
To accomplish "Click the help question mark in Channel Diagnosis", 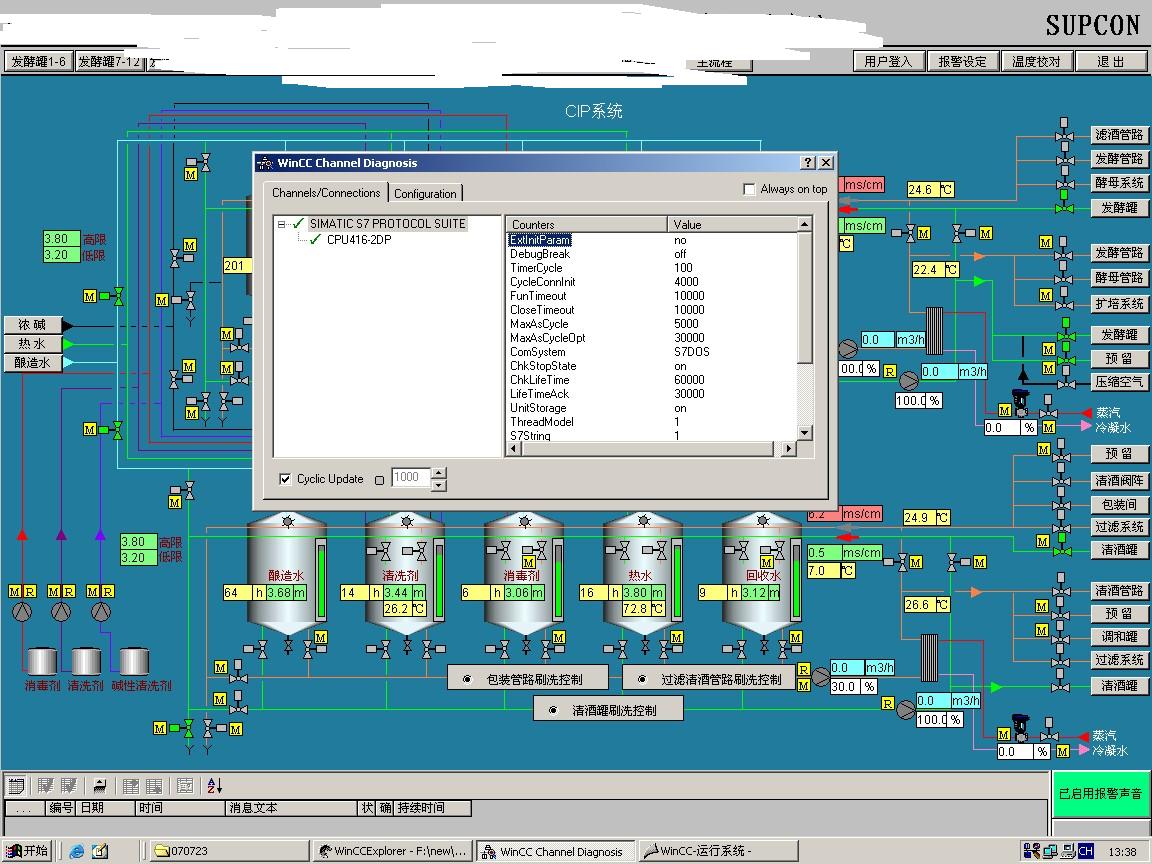I will click(808, 162).
